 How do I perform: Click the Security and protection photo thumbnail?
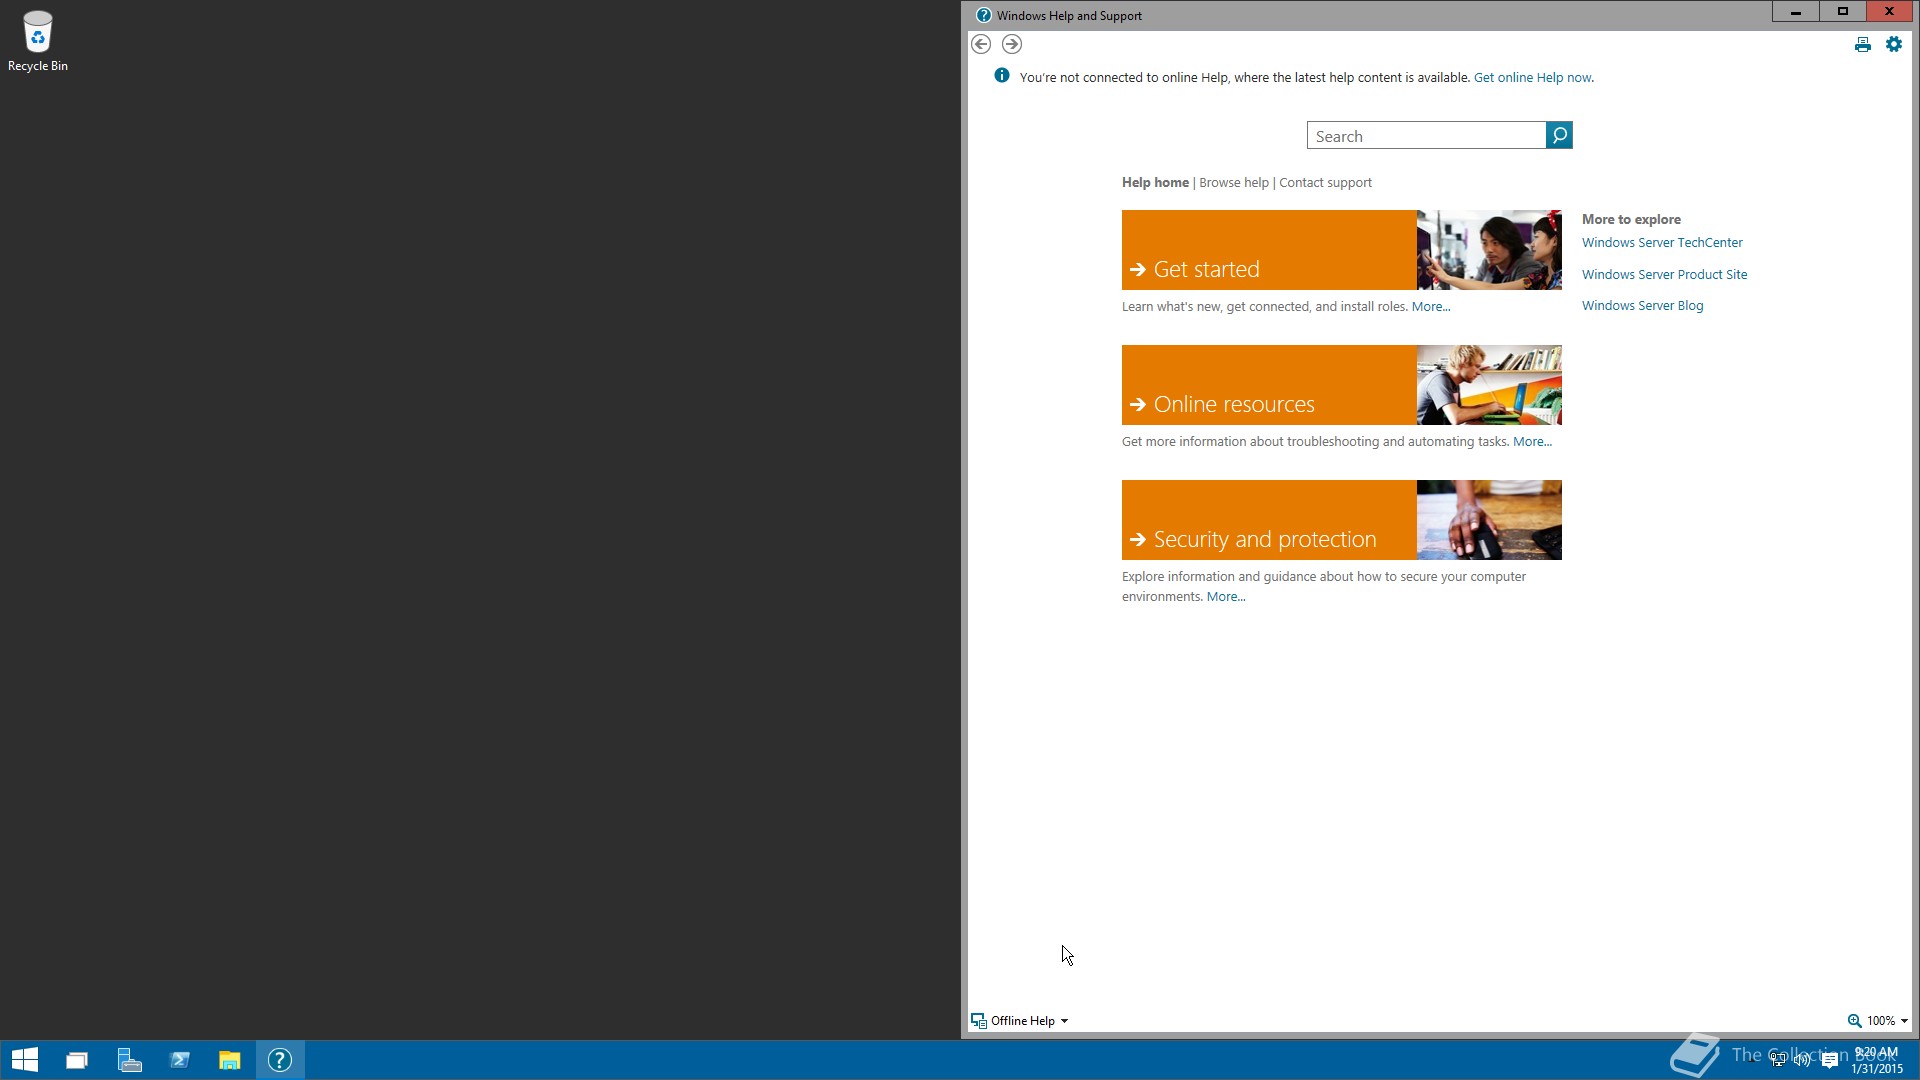coord(1489,520)
